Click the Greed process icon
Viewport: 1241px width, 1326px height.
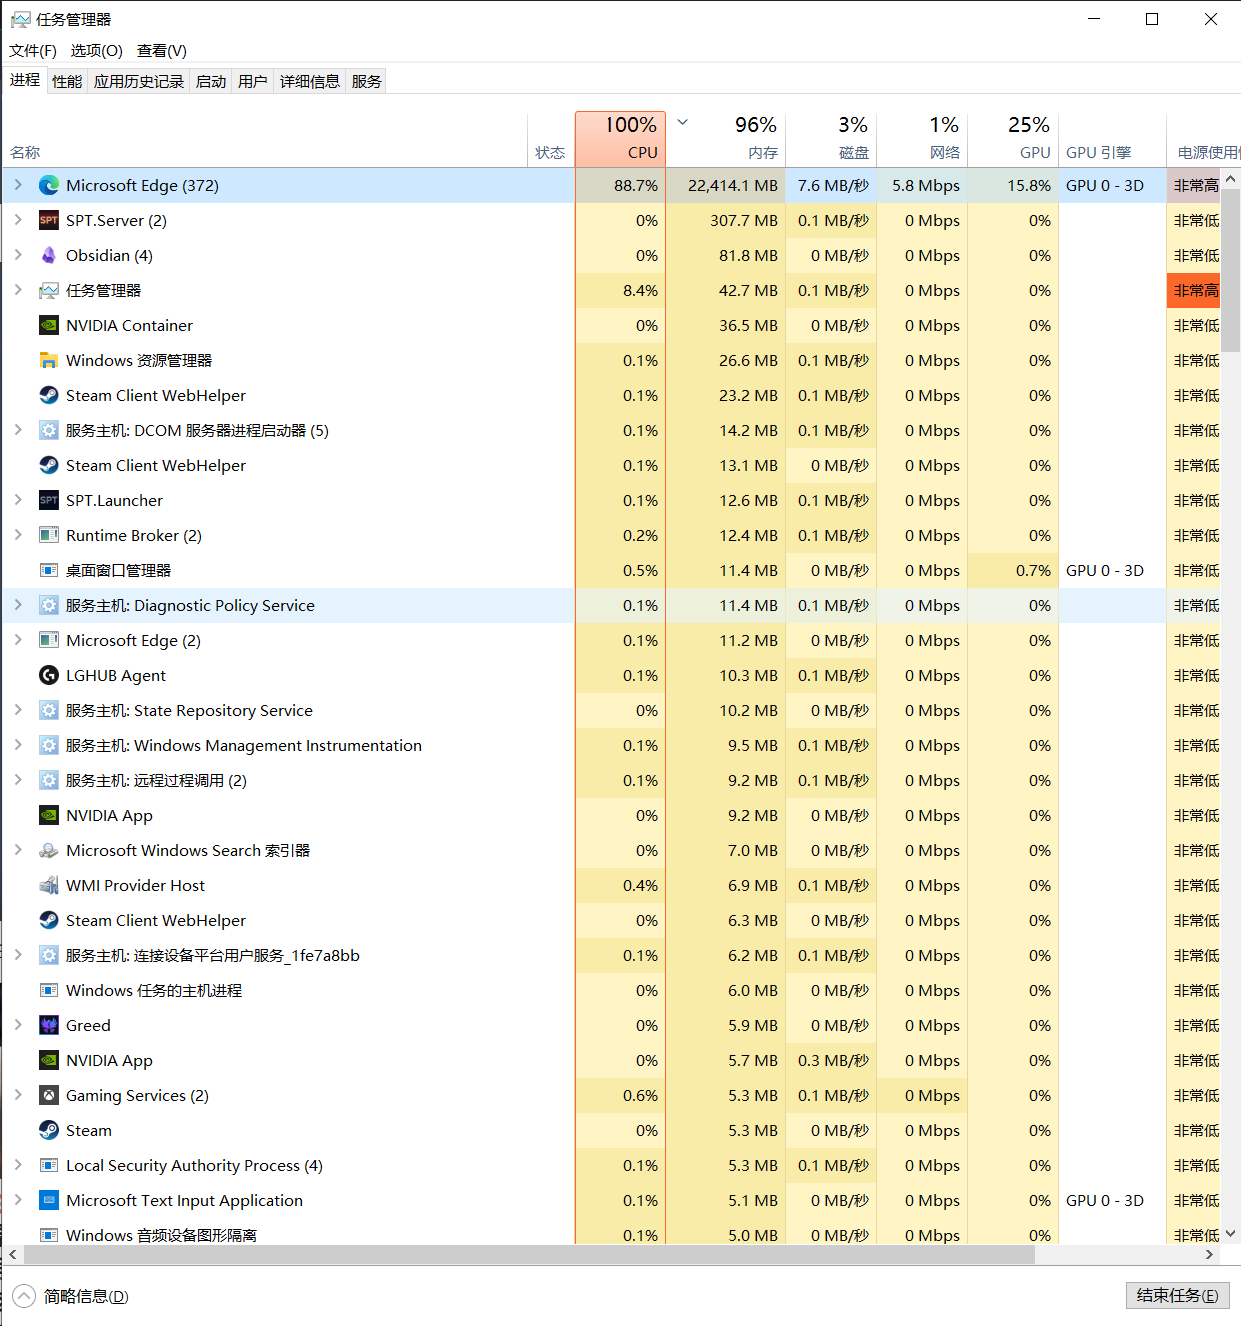click(x=49, y=1025)
